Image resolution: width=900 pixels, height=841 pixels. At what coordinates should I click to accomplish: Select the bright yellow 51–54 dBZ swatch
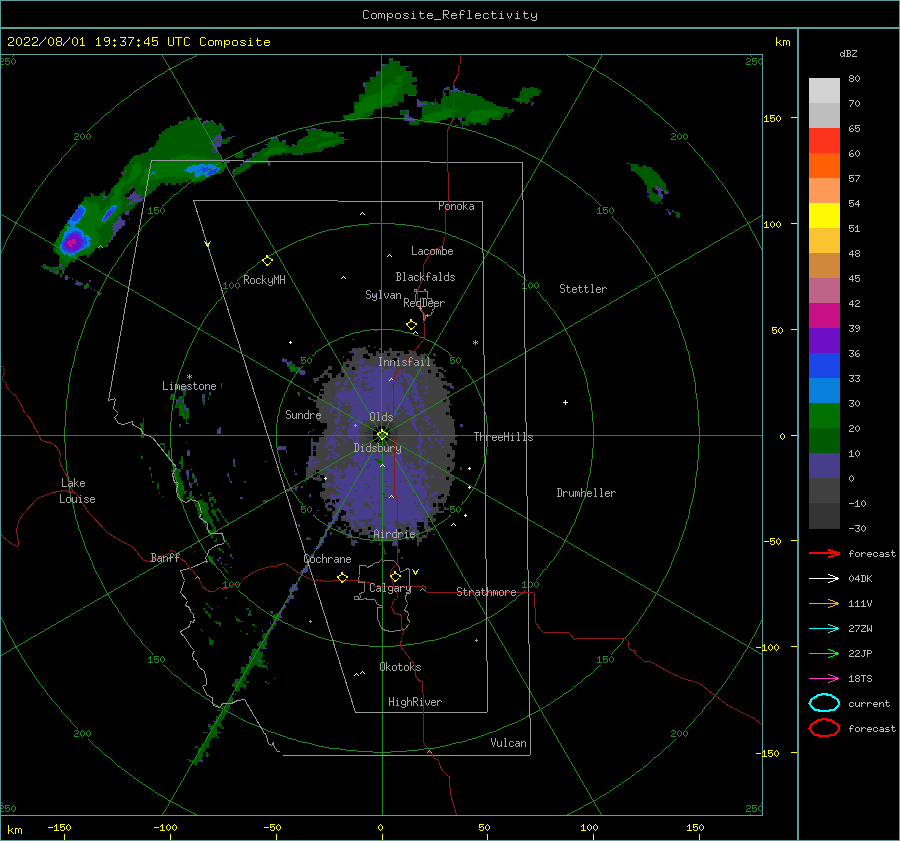[824, 215]
